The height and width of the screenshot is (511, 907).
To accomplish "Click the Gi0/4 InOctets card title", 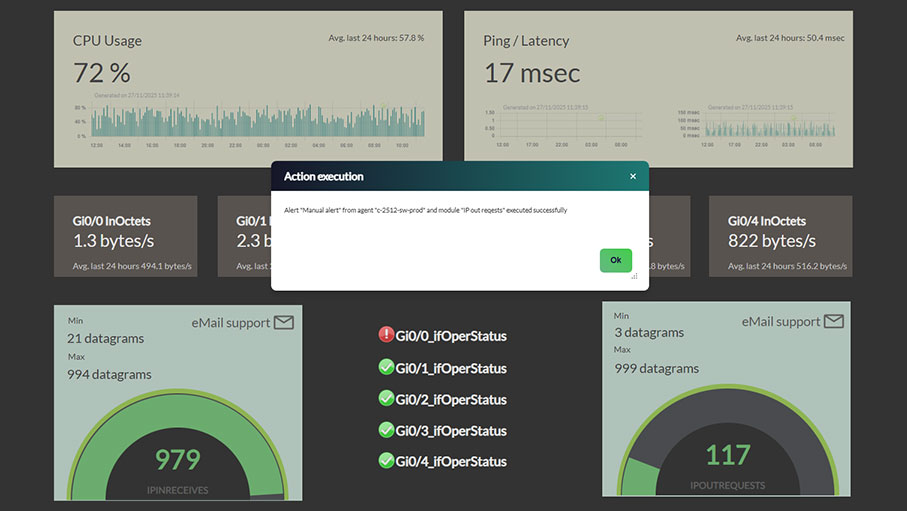I will [x=766, y=221].
